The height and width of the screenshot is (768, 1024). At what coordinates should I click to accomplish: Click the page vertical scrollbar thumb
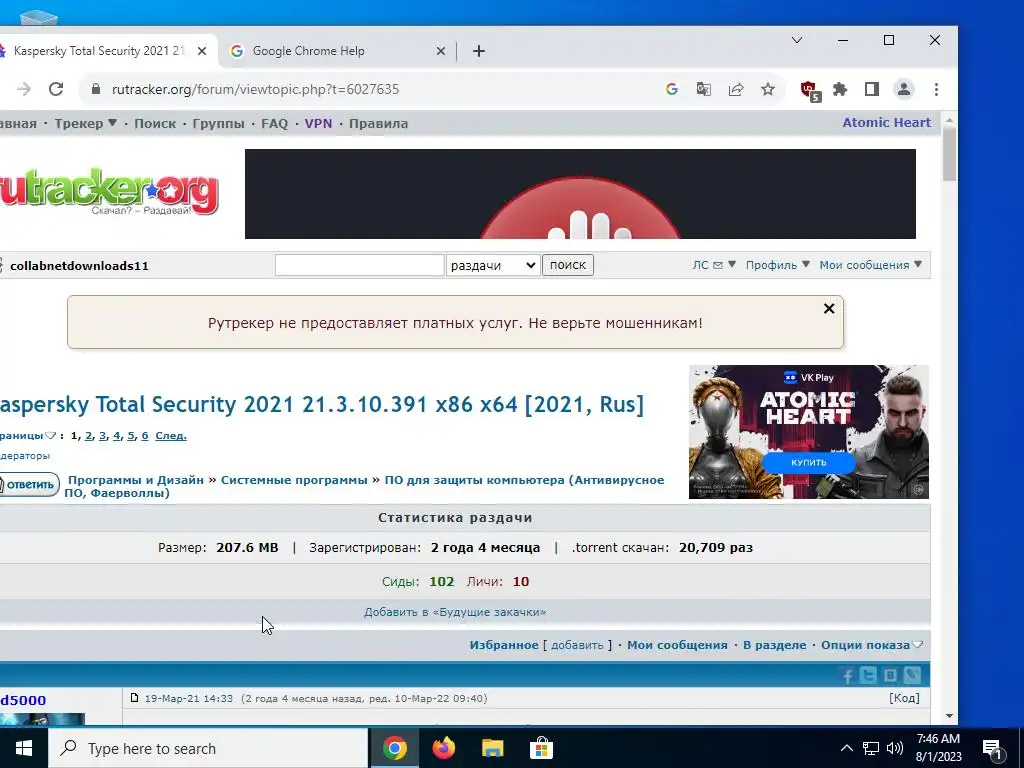click(x=950, y=155)
